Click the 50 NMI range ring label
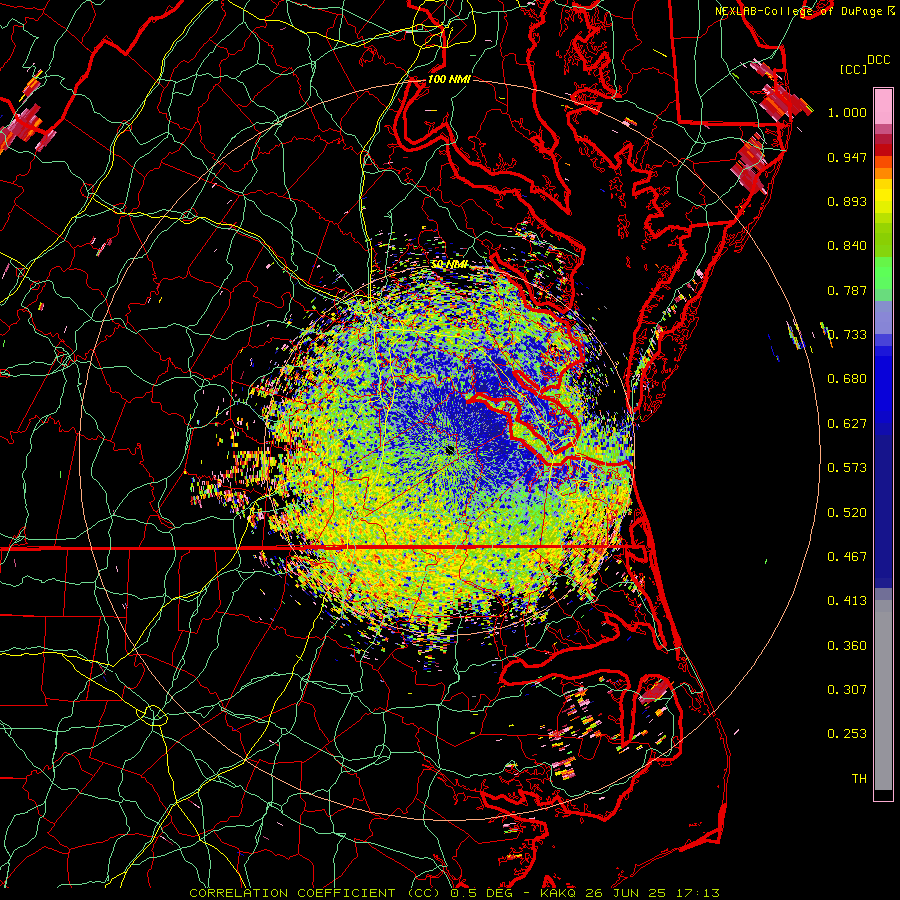900x900 pixels. point(449,265)
